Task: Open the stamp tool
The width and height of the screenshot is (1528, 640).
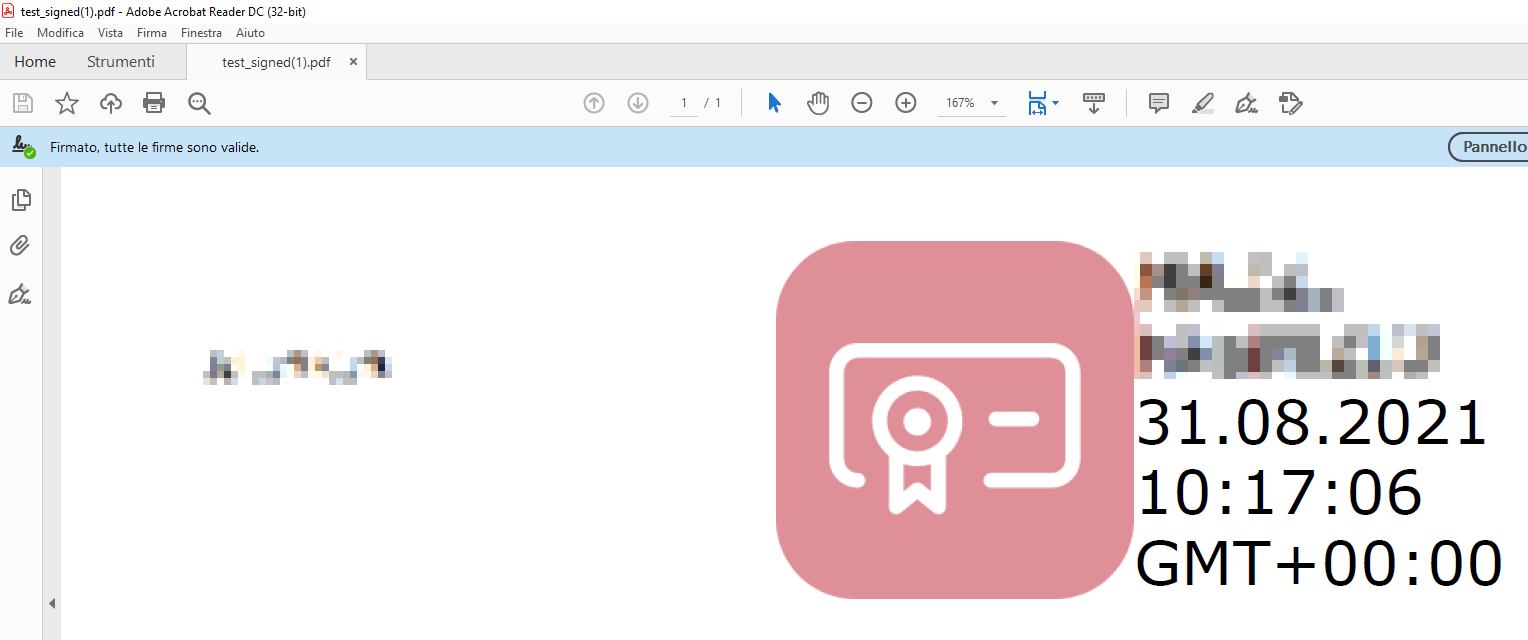Action: click(1291, 103)
